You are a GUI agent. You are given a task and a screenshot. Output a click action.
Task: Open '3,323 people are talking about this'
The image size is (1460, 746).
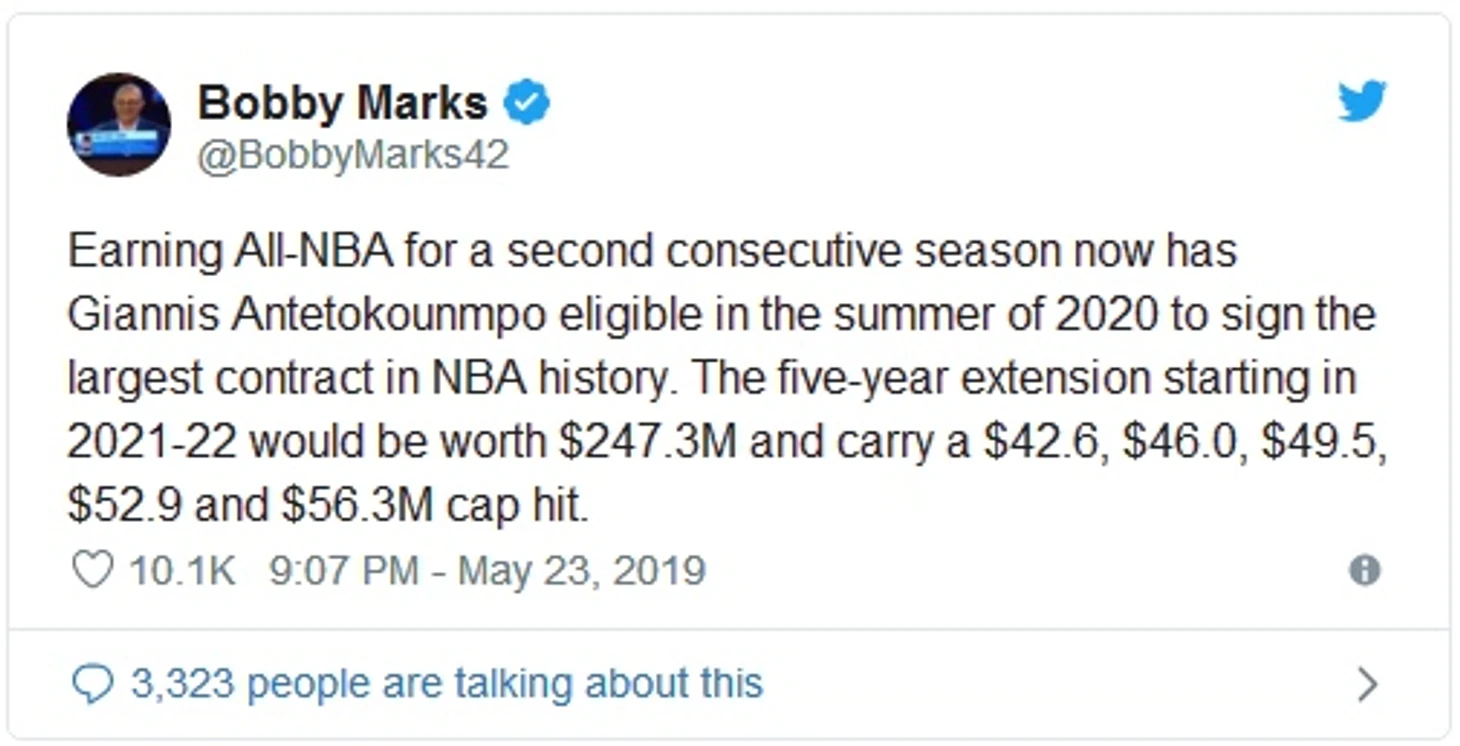[446, 684]
